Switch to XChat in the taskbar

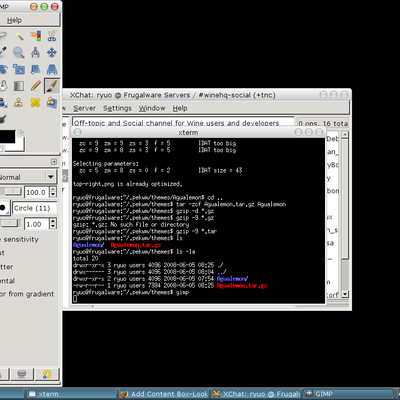(256, 394)
